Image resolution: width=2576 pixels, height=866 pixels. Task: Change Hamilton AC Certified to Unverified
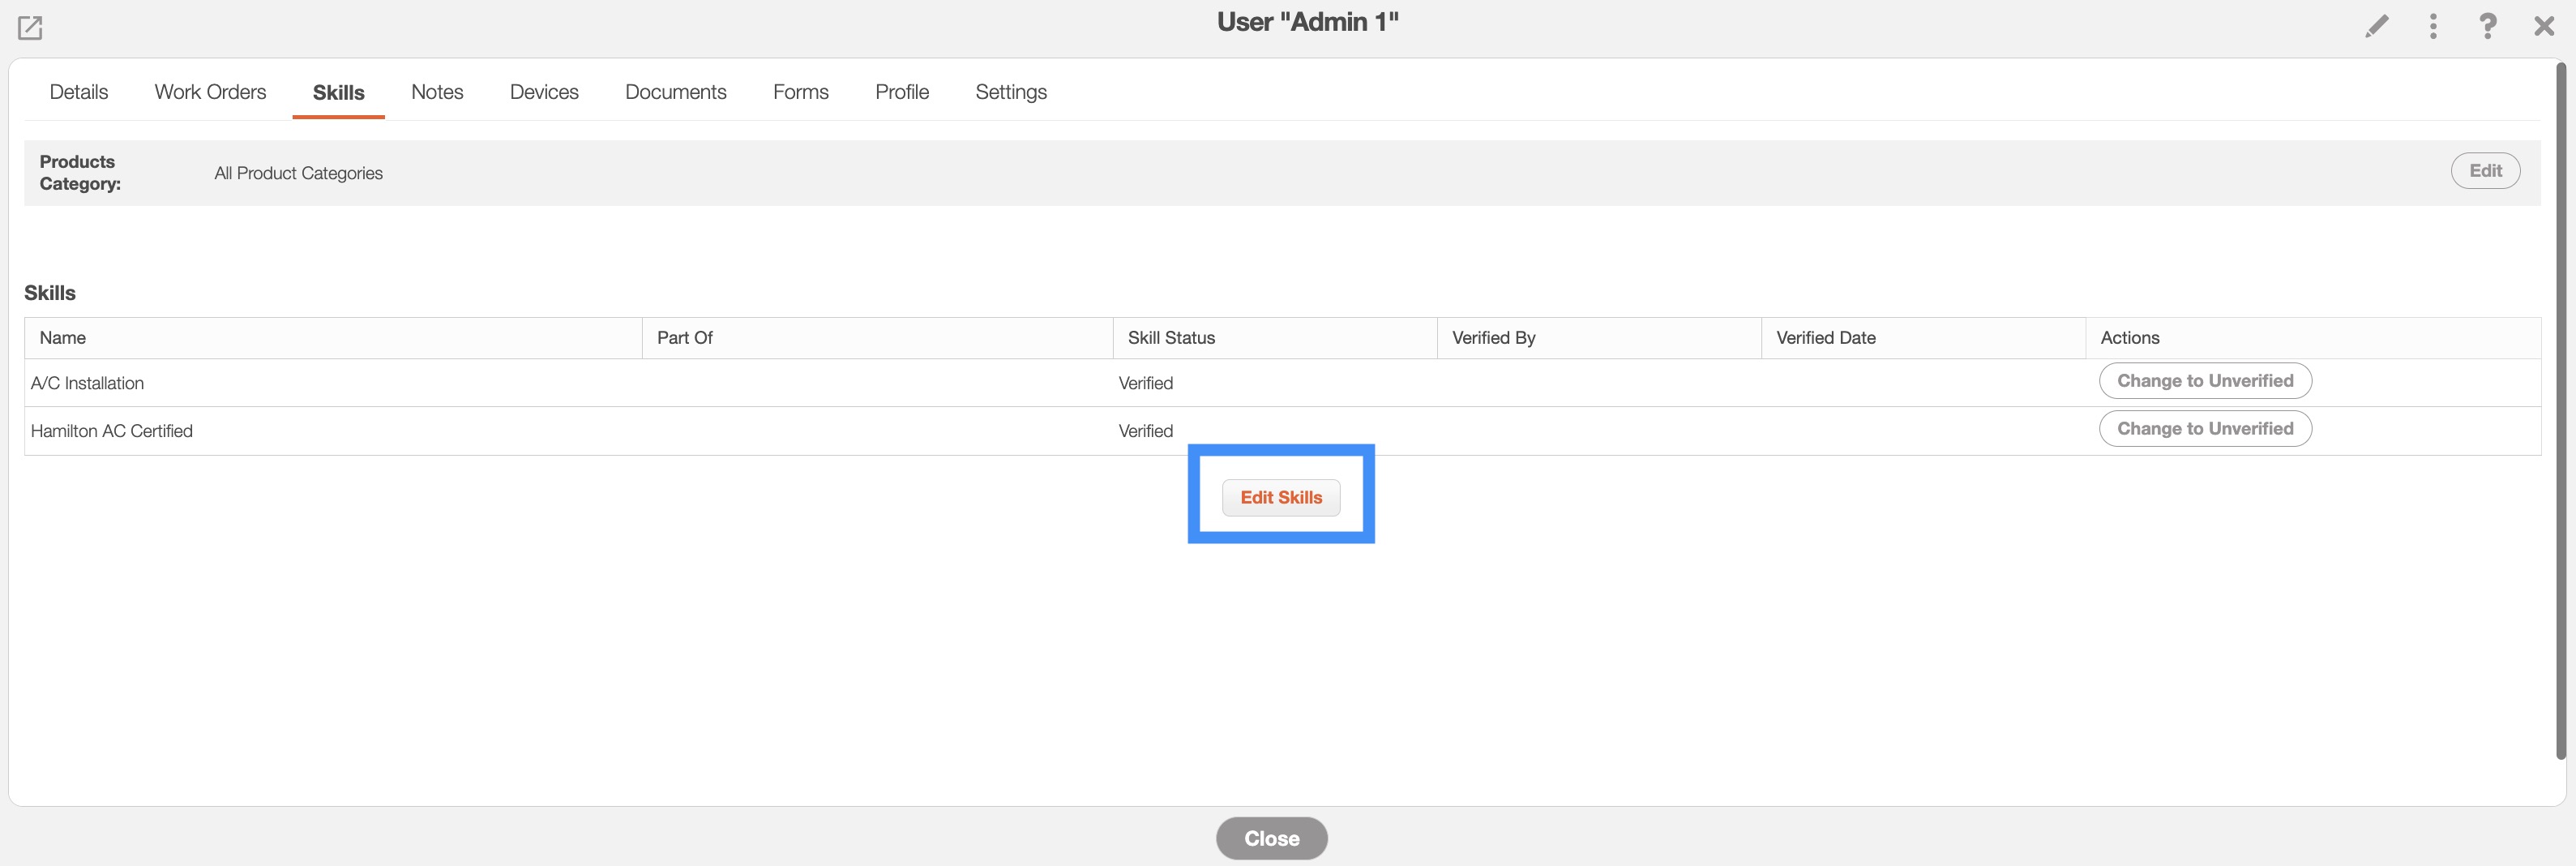click(x=2204, y=429)
